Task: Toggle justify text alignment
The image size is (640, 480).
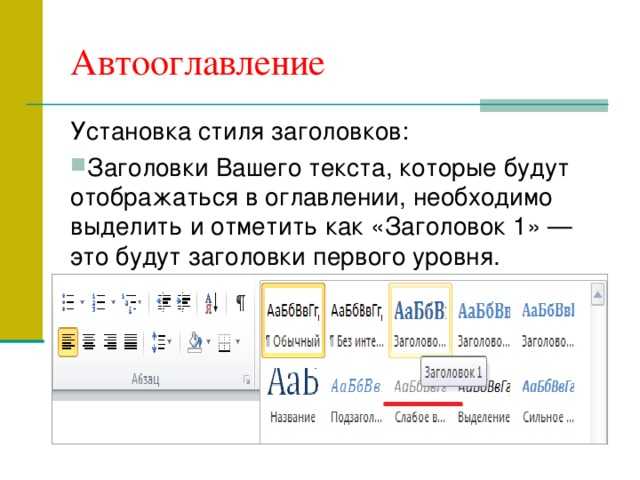Action: tap(131, 342)
